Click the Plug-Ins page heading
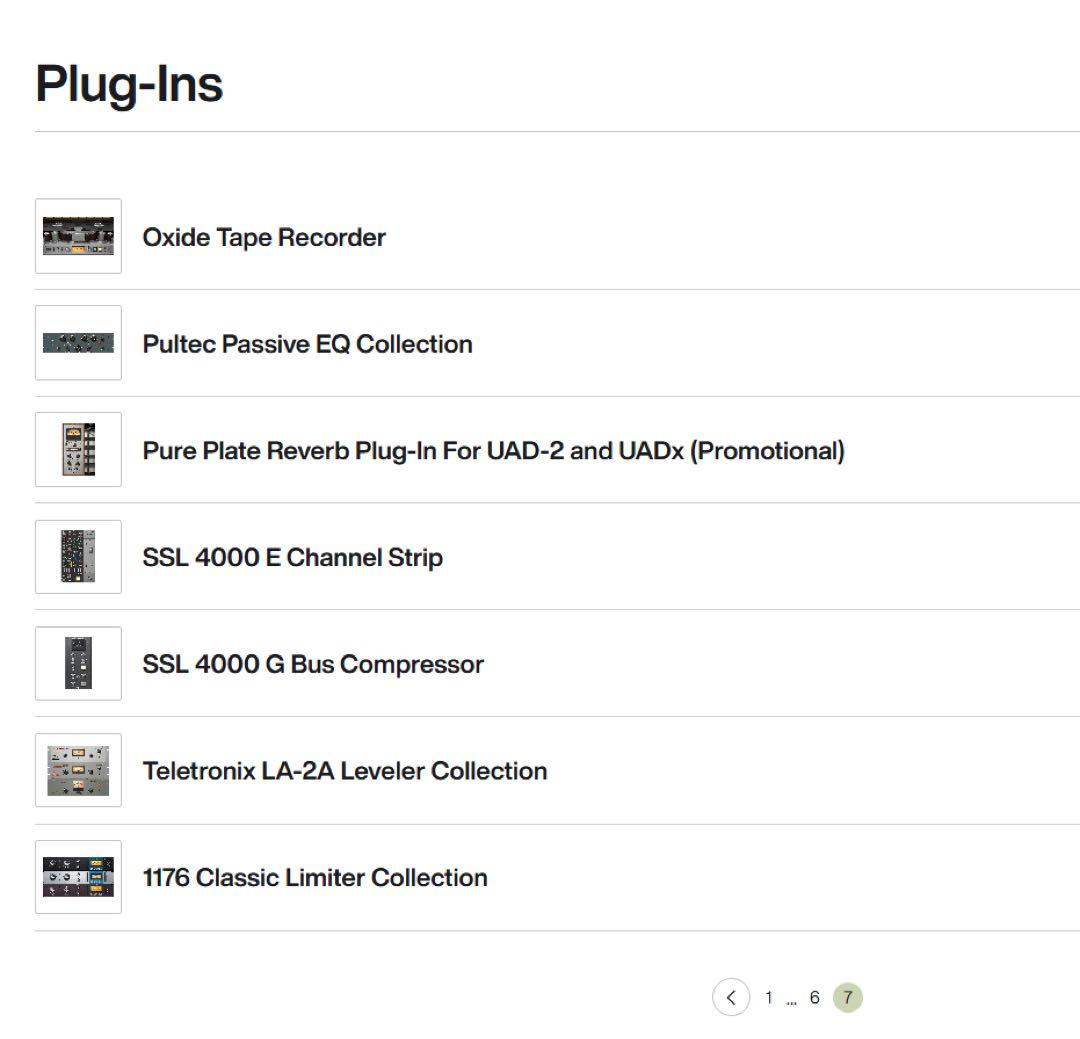Image resolution: width=1080 pixels, height=1039 pixels. click(129, 83)
